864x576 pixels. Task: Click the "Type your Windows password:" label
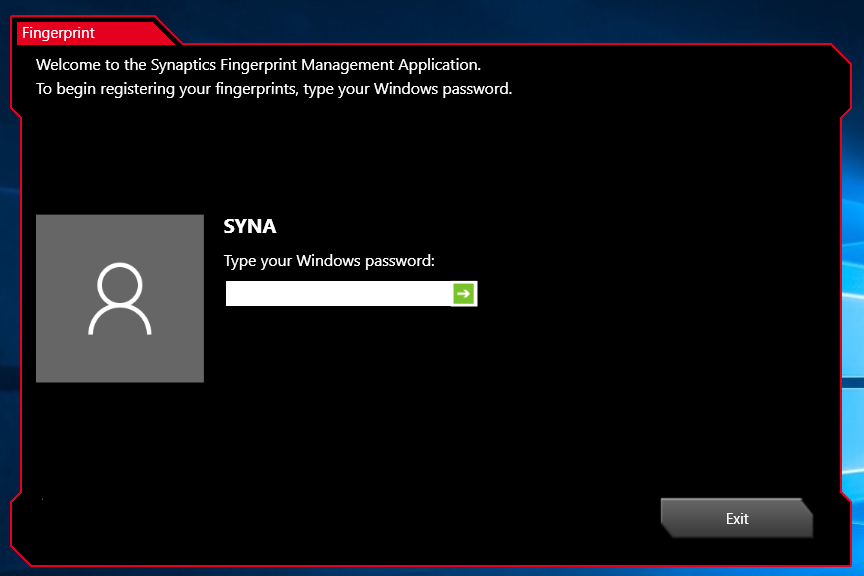pos(329,261)
